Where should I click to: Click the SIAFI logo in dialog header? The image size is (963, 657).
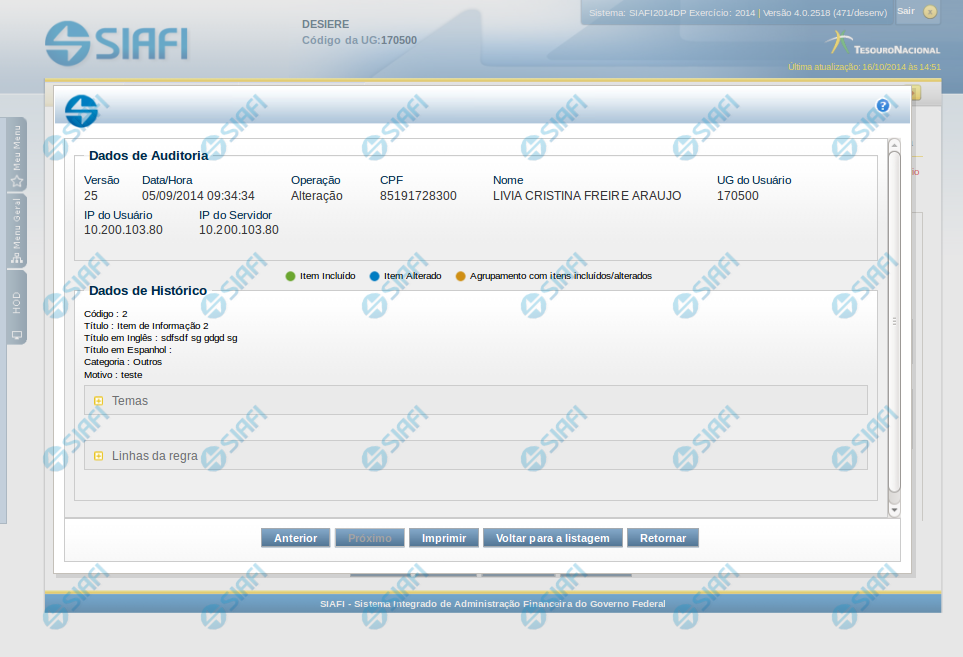(82, 110)
